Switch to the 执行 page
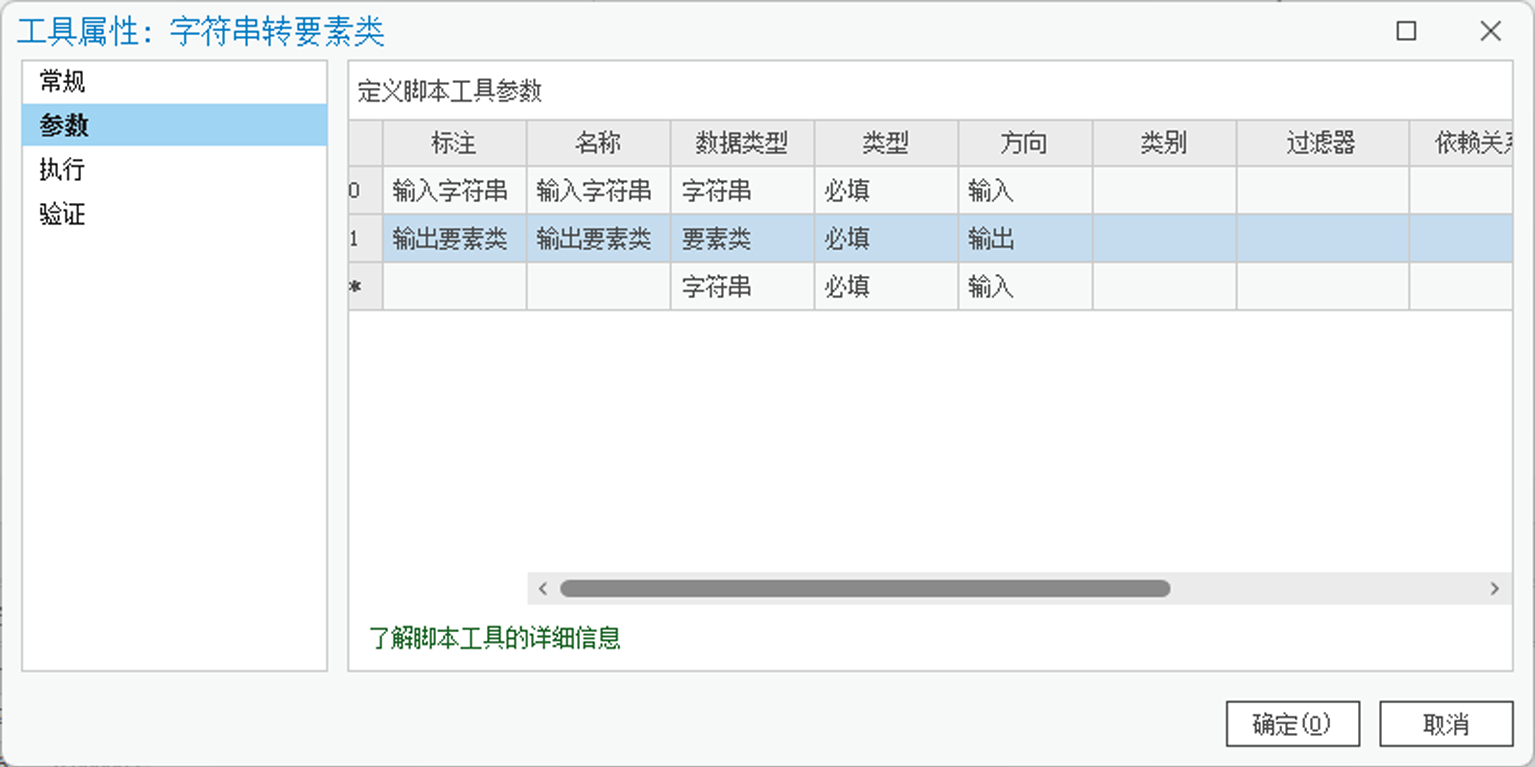This screenshot has height=767, width=1535. (x=62, y=169)
